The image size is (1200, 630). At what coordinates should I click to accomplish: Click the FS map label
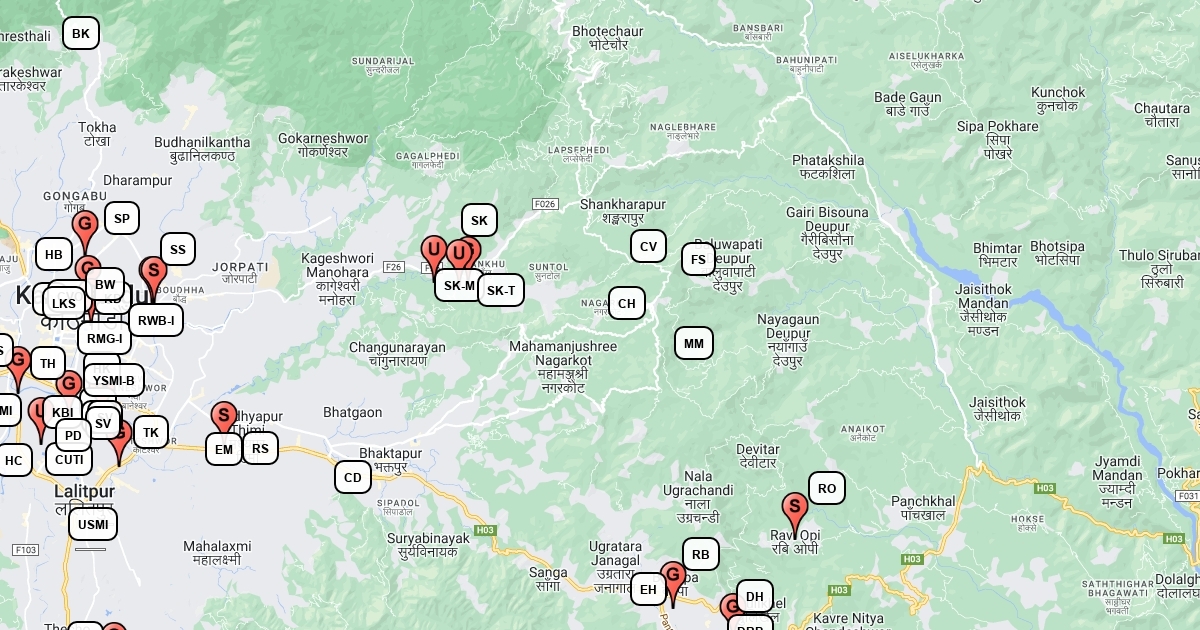pyautogui.click(x=699, y=260)
